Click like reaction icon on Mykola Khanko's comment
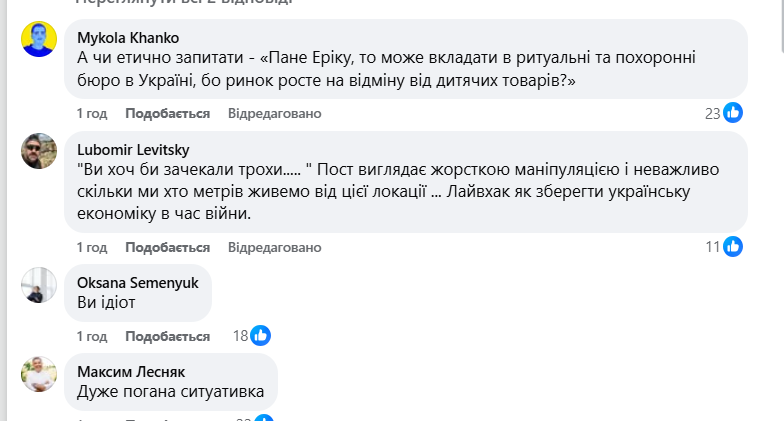The height and width of the screenshot is (421, 784). (x=733, y=113)
